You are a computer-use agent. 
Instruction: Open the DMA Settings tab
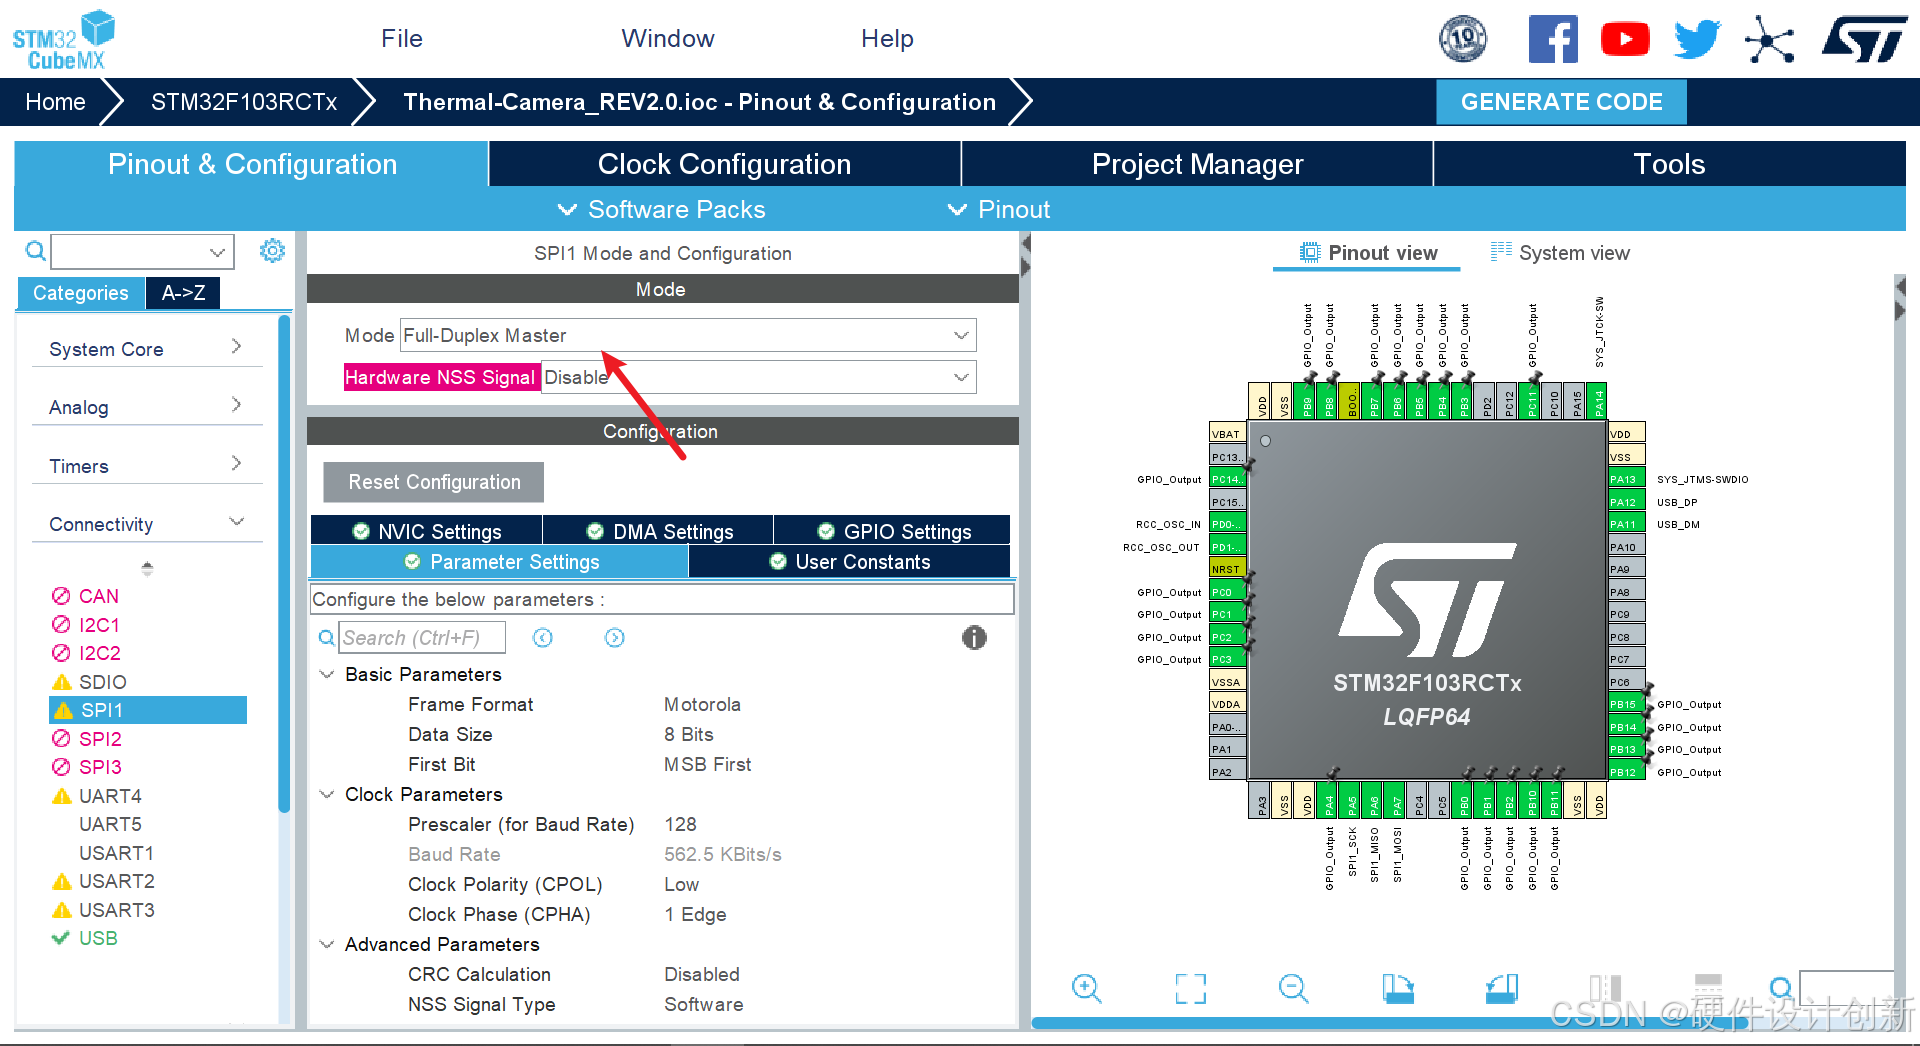[x=659, y=531]
